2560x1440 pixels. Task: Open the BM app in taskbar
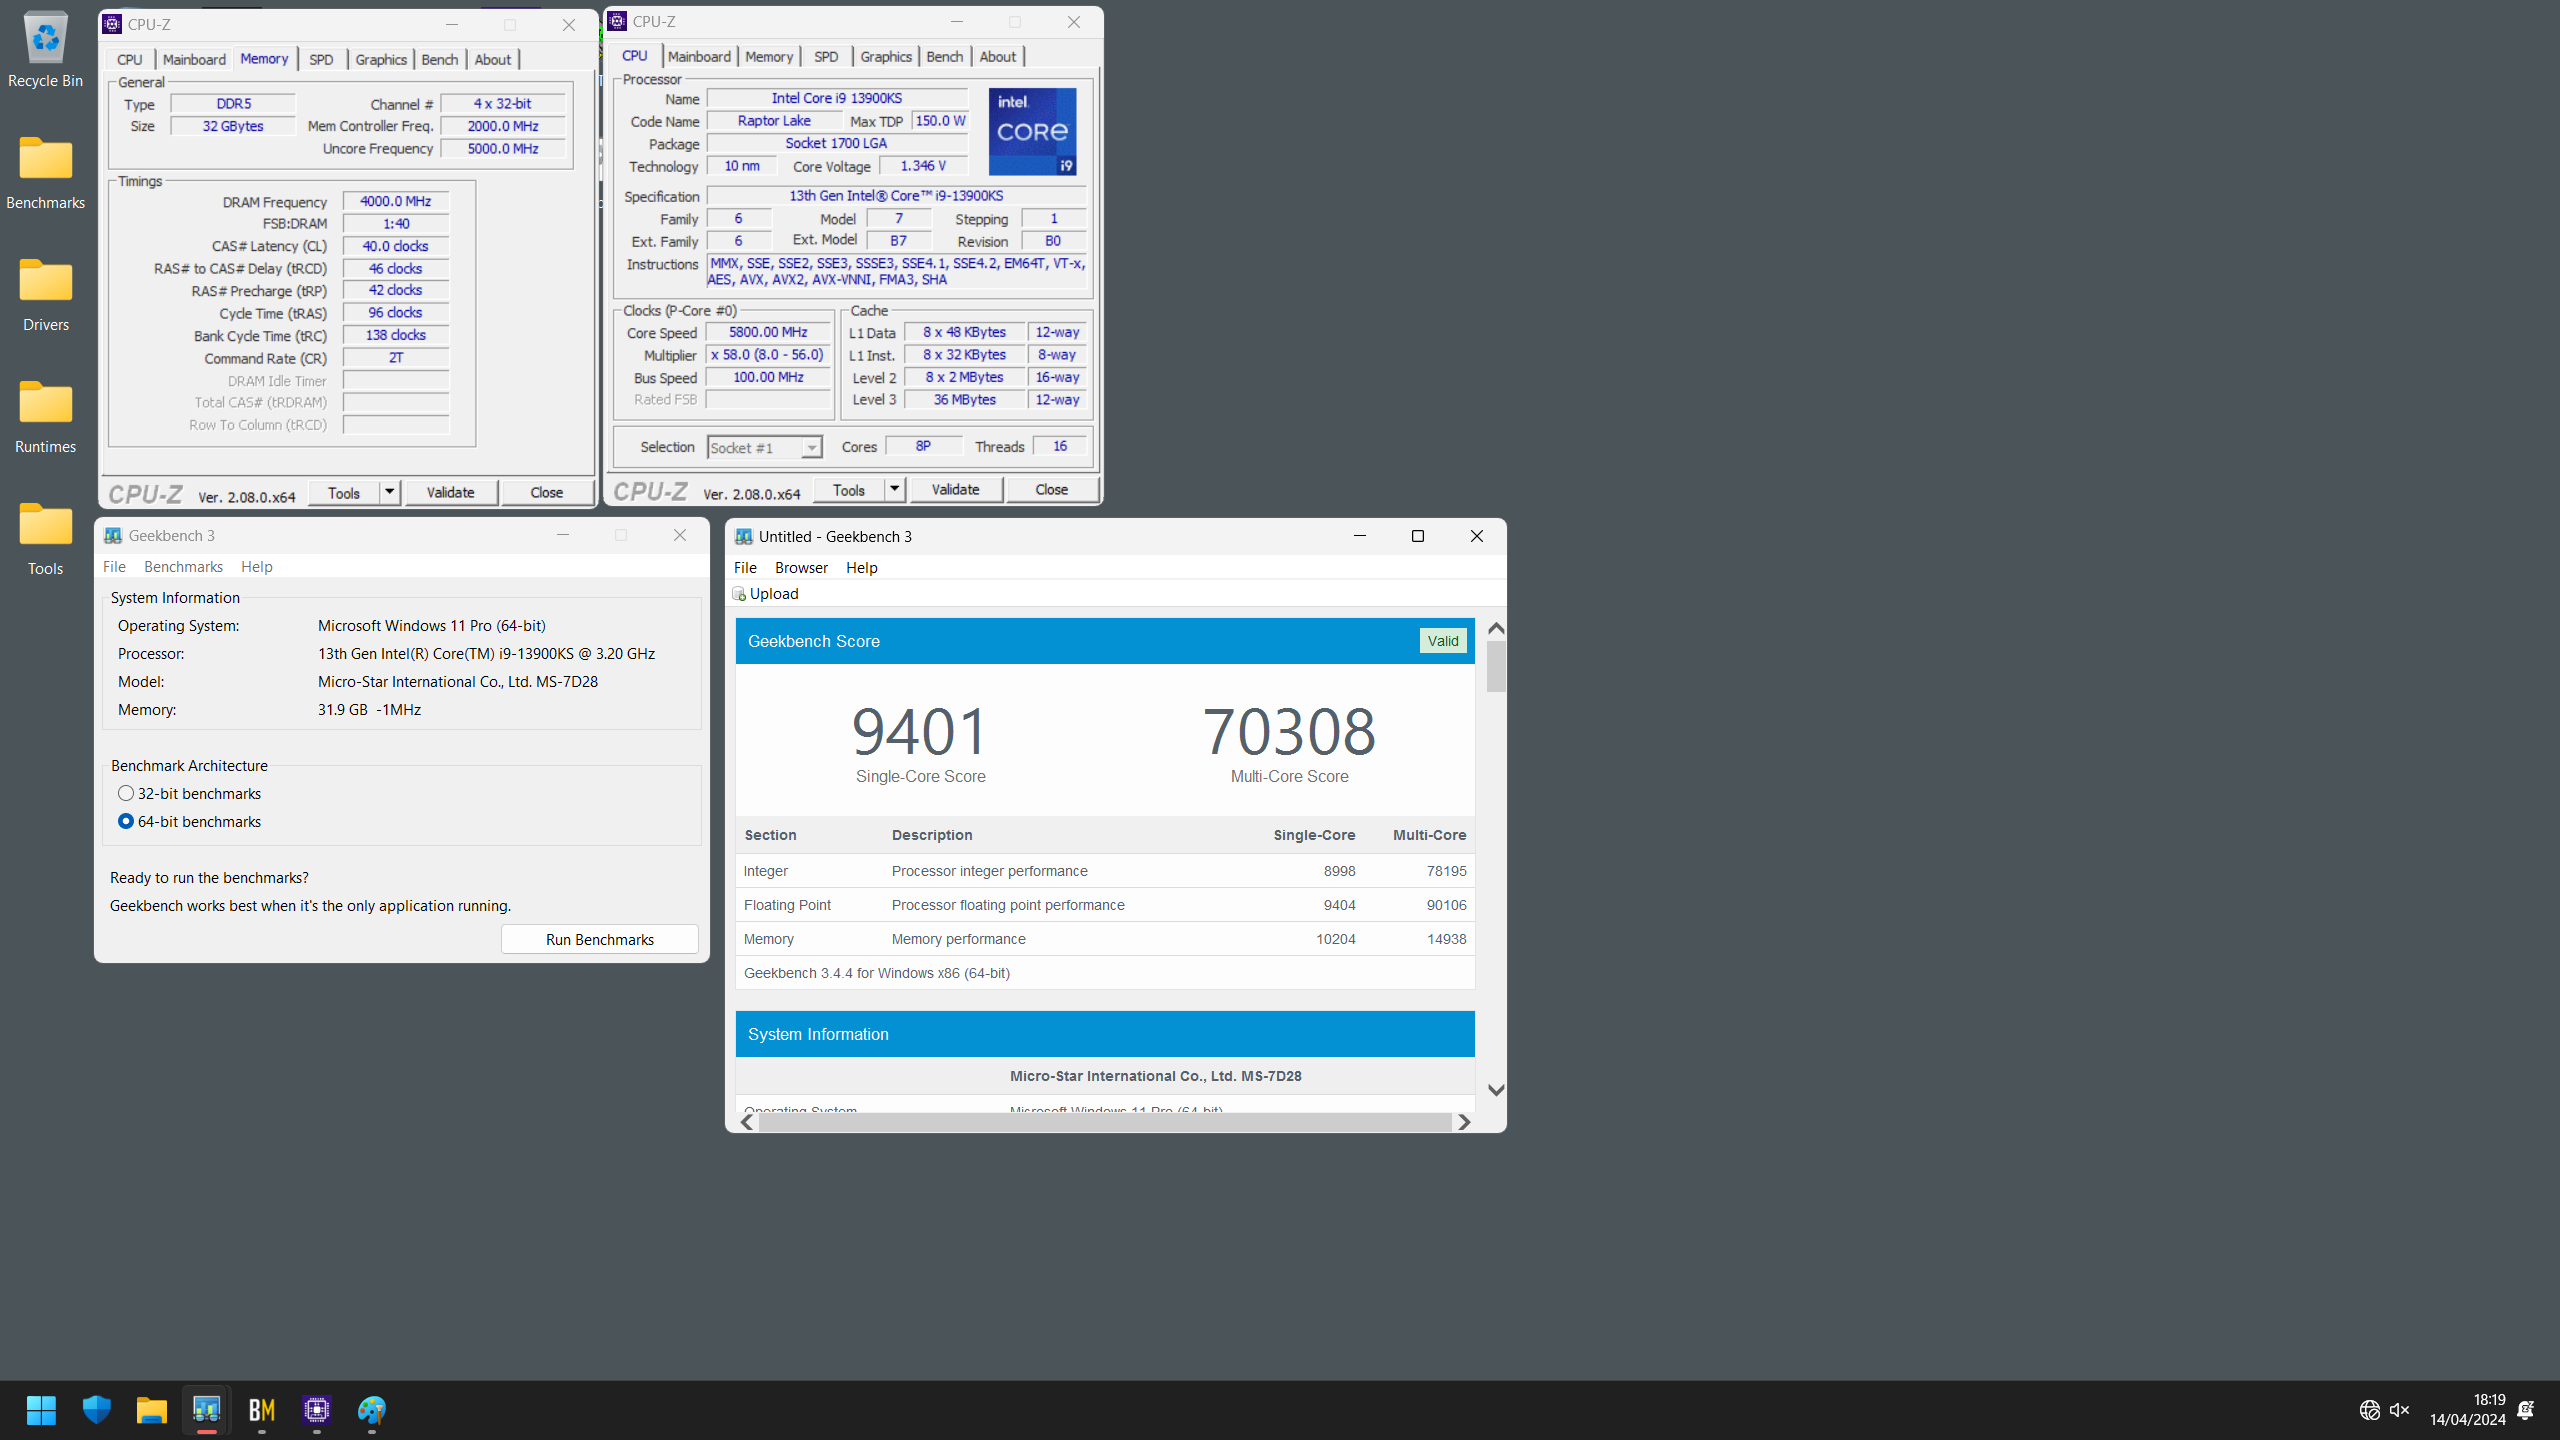(261, 1410)
